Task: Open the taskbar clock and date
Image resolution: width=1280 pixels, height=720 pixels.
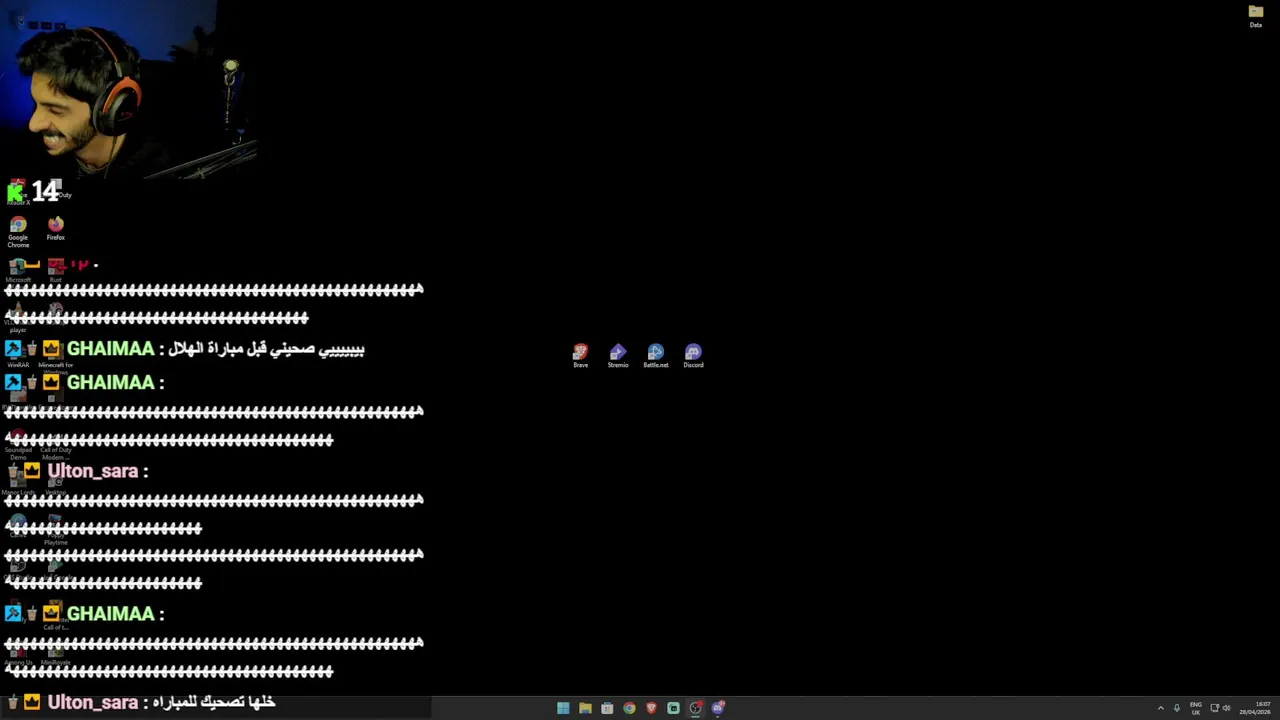Action: click(x=1255, y=708)
